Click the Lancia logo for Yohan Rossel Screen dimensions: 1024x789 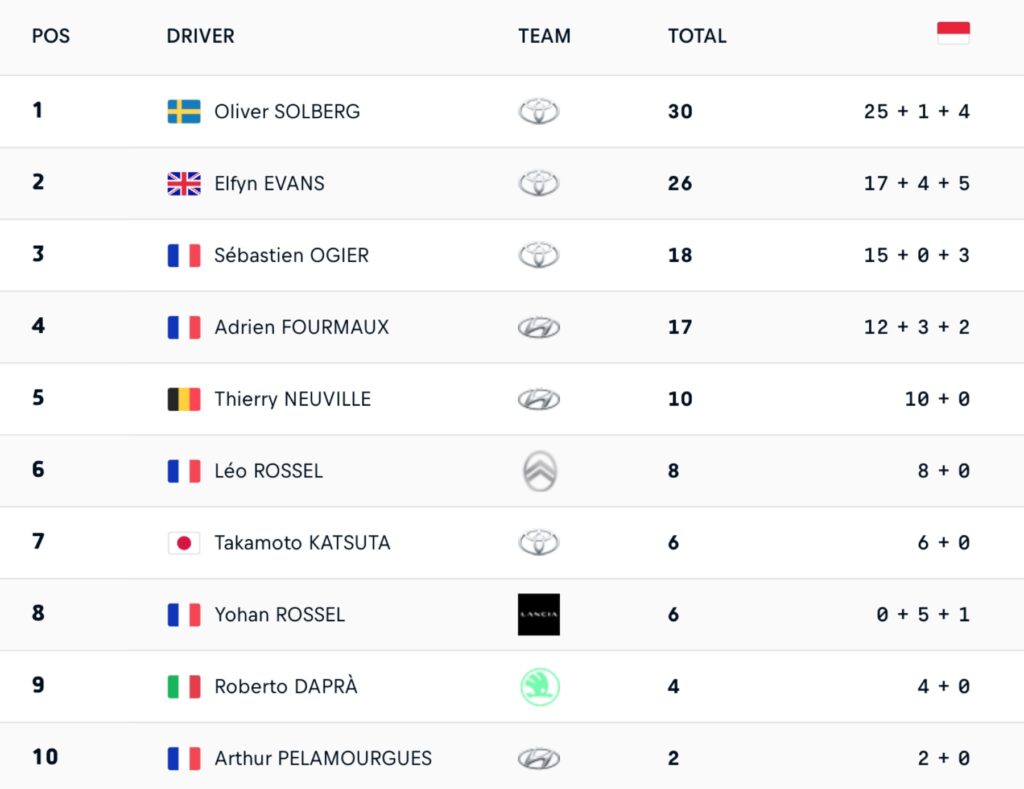pos(539,615)
